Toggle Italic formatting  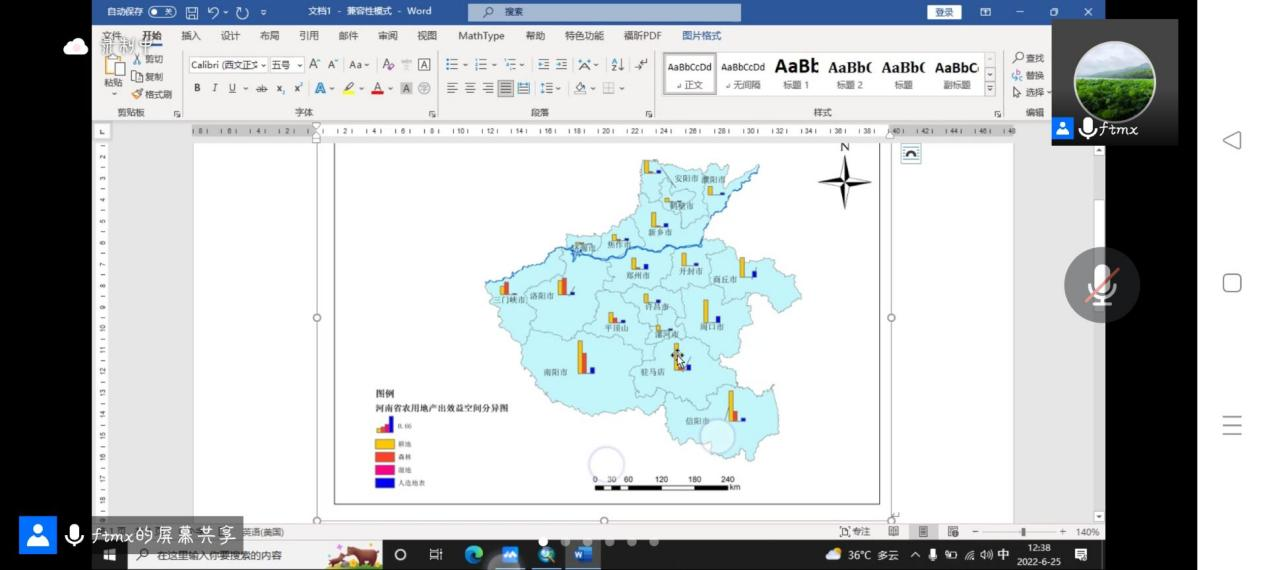[214, 88]
